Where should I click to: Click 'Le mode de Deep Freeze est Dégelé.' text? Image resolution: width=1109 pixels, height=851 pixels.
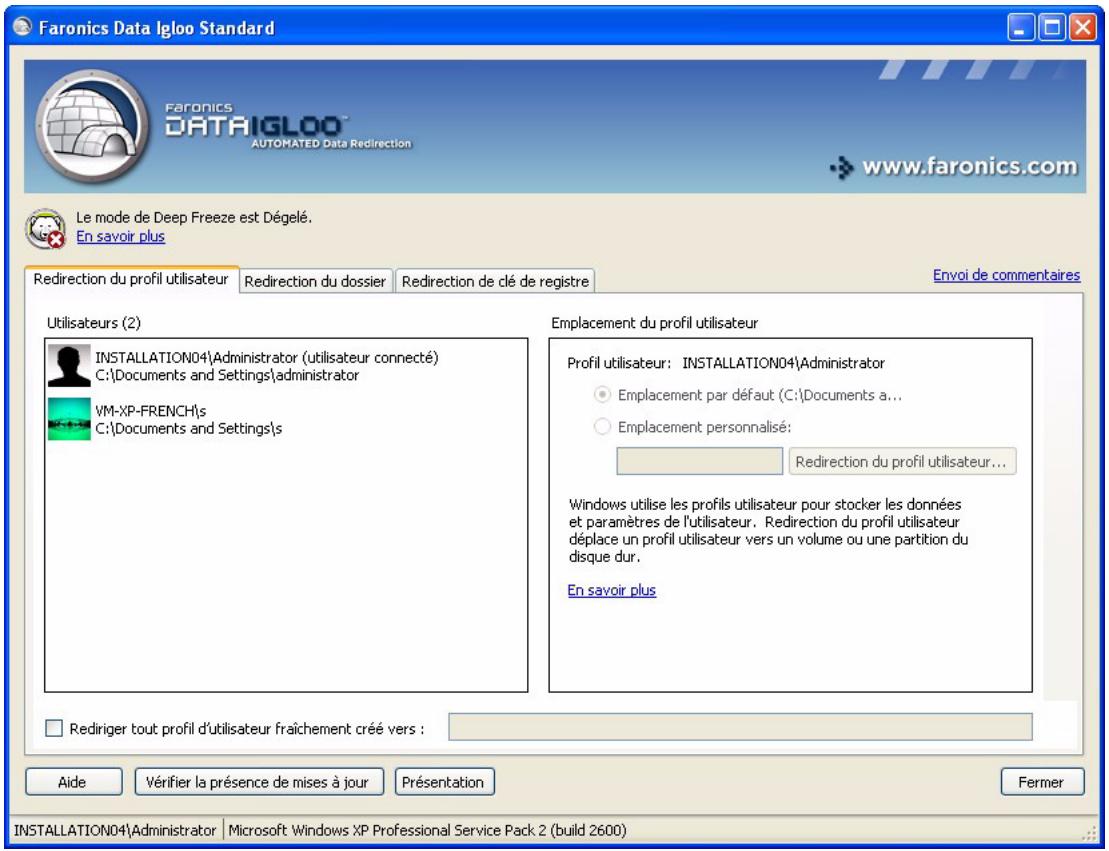(x=194, y=217)
